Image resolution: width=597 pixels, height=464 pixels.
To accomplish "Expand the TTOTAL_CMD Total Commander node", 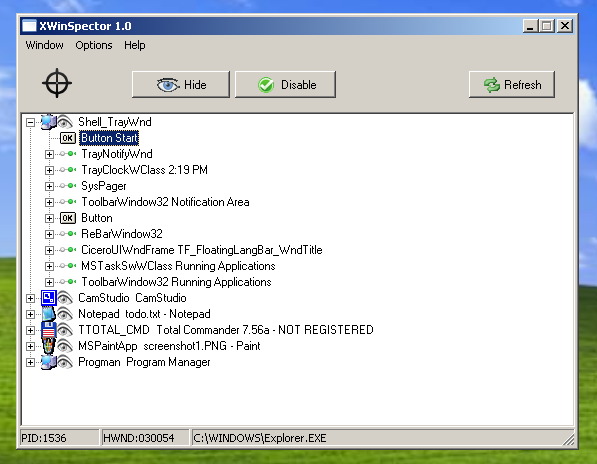I will click(x=30, y=330).
